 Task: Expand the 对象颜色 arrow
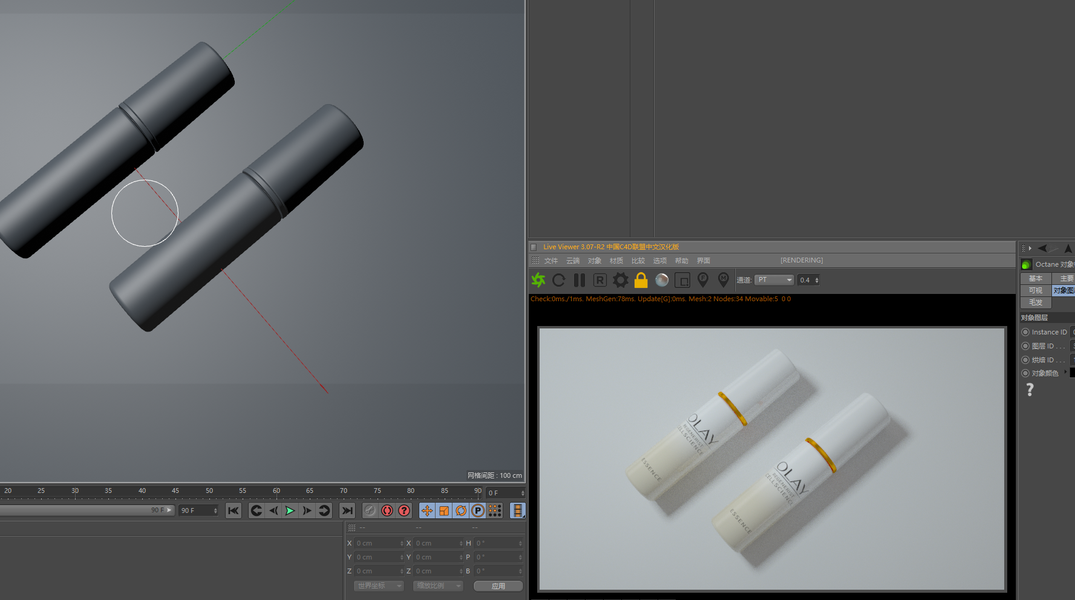(1065, 372)
